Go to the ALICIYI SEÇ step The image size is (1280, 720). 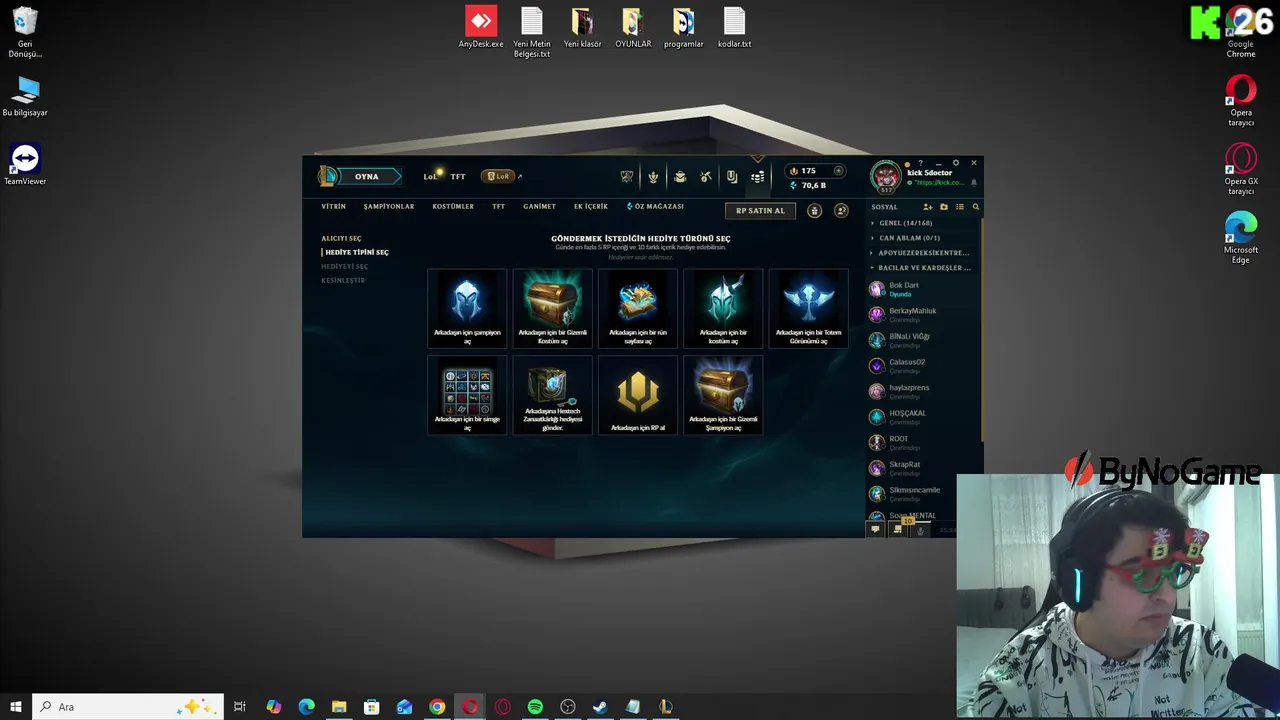click(x=341, y=239)
